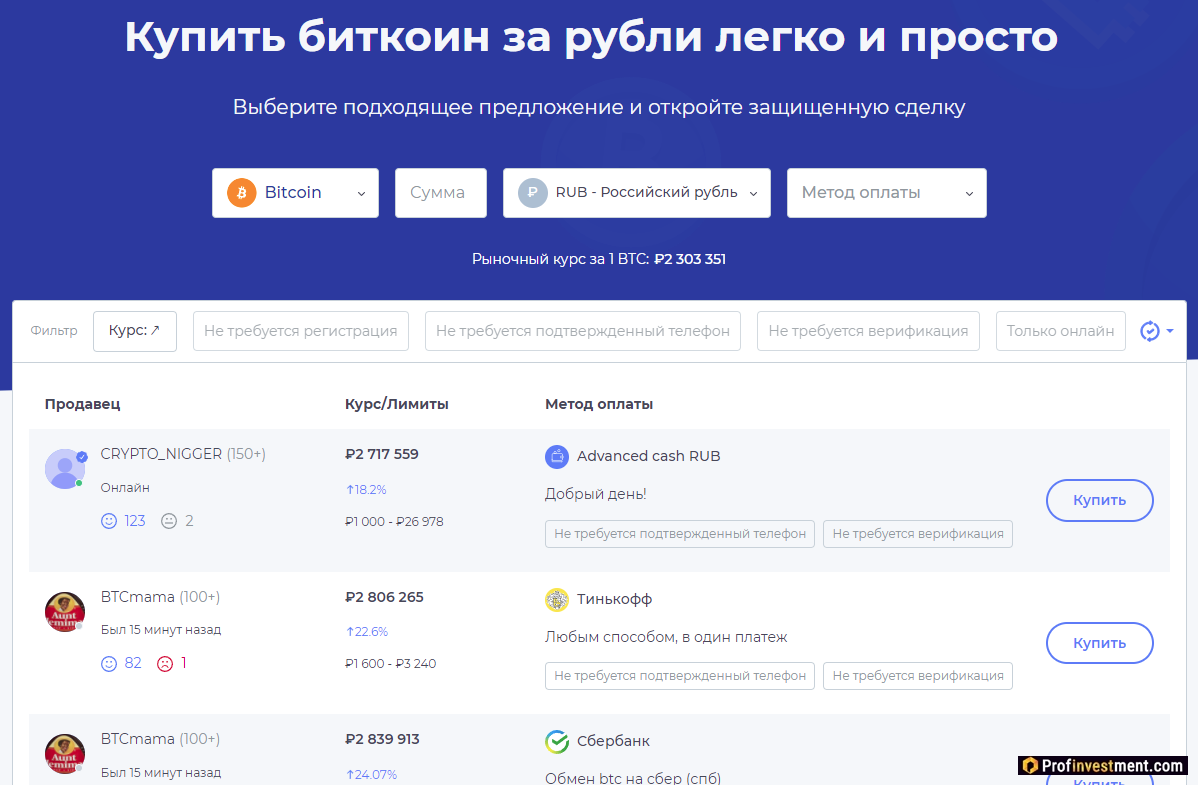Image resolution: width=1198 pixels, height=785 pixels.
Task: Toggle the 'Курс' sort order button
Action: pyautogui.click(x=135, y=331)
